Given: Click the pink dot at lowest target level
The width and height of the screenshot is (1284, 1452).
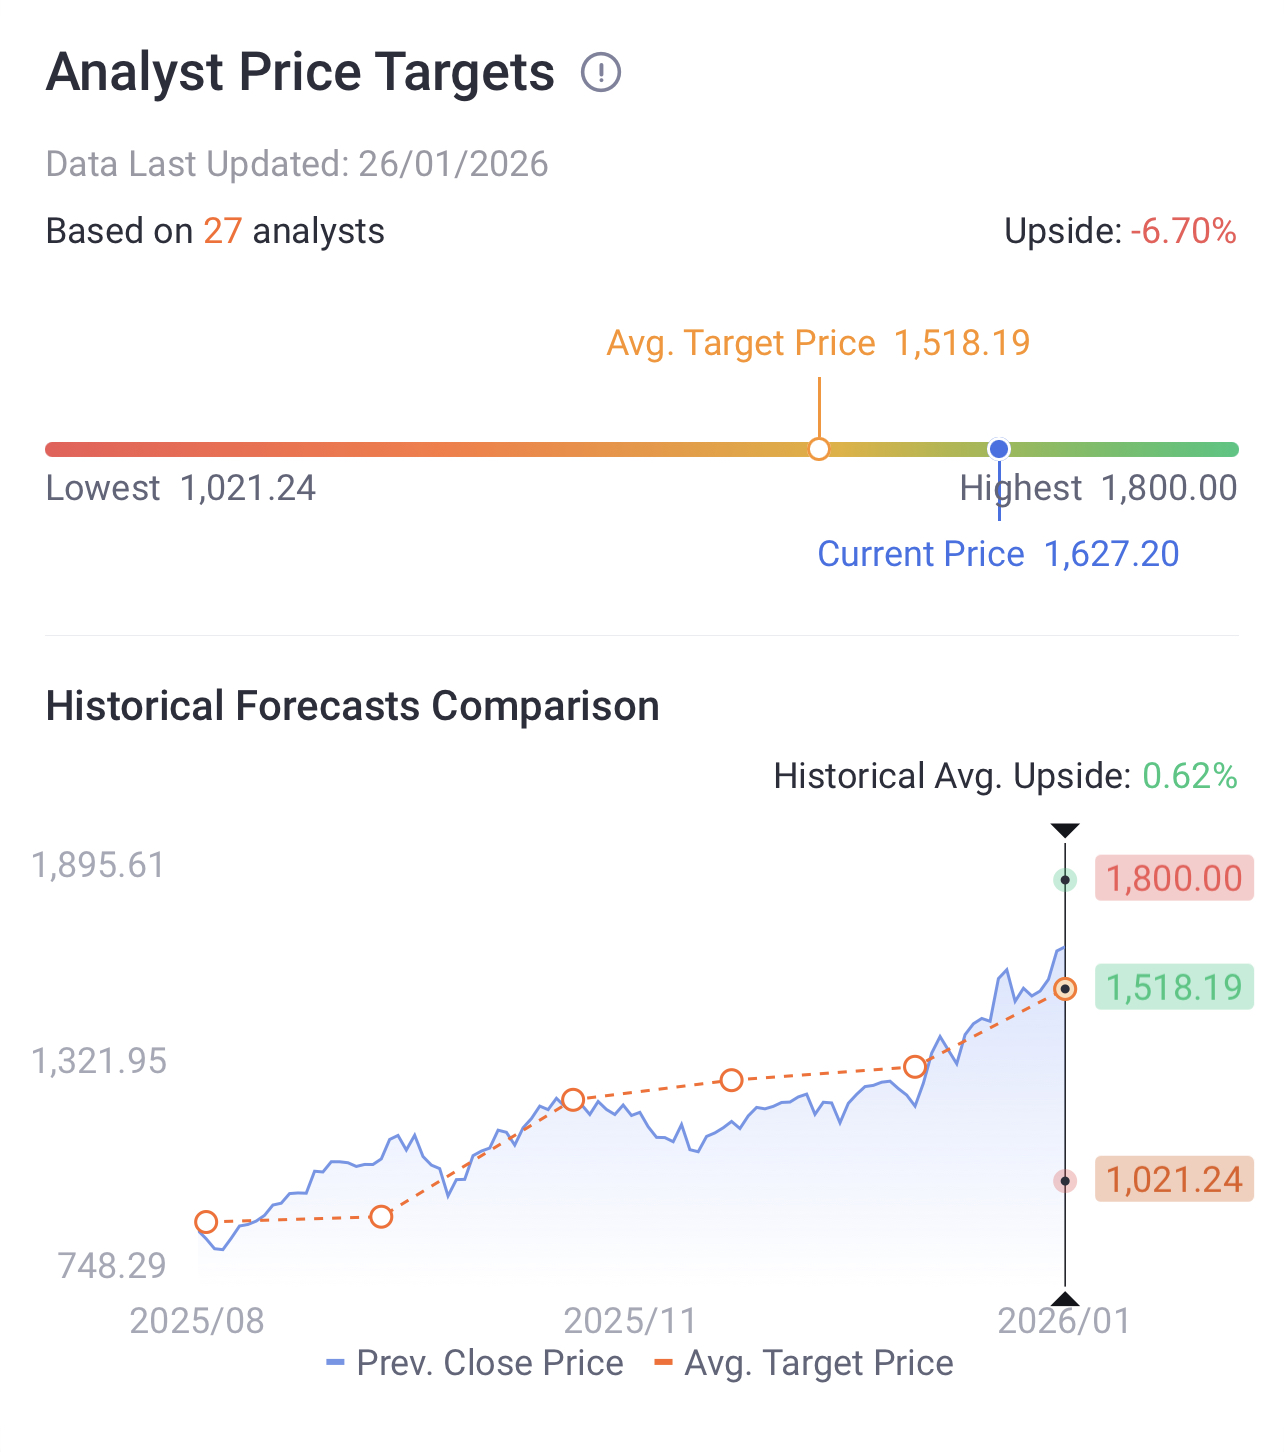Looking at the screenshot, I should pyautogui.click(x=1066, y=1181).
